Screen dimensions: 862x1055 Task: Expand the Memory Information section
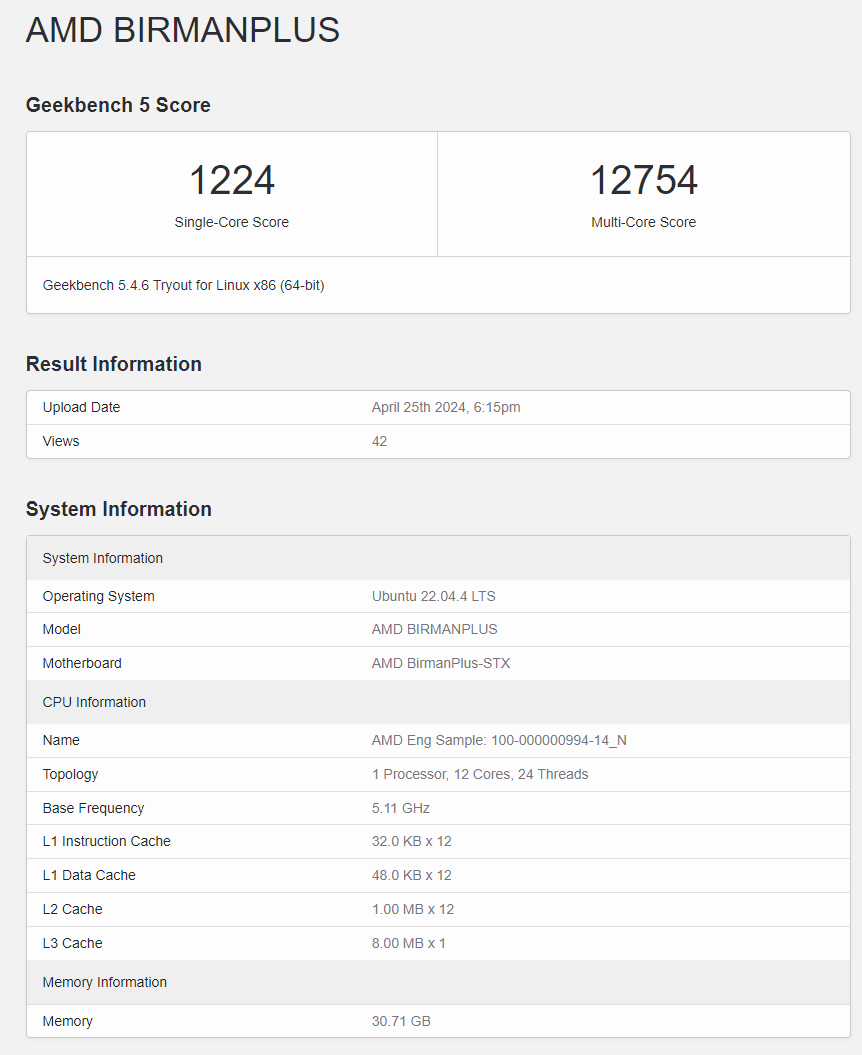(x=104, y=982)
